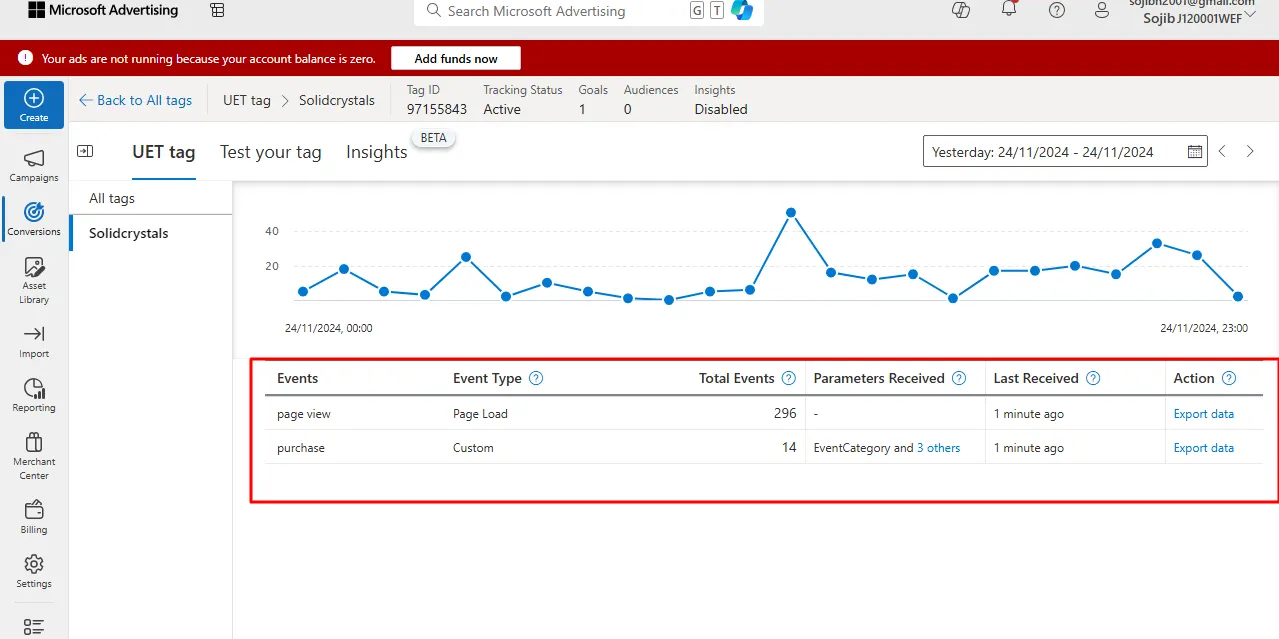Select All tags in the side list
Viewport: 1279px width, 639px height.
[151, 198]
